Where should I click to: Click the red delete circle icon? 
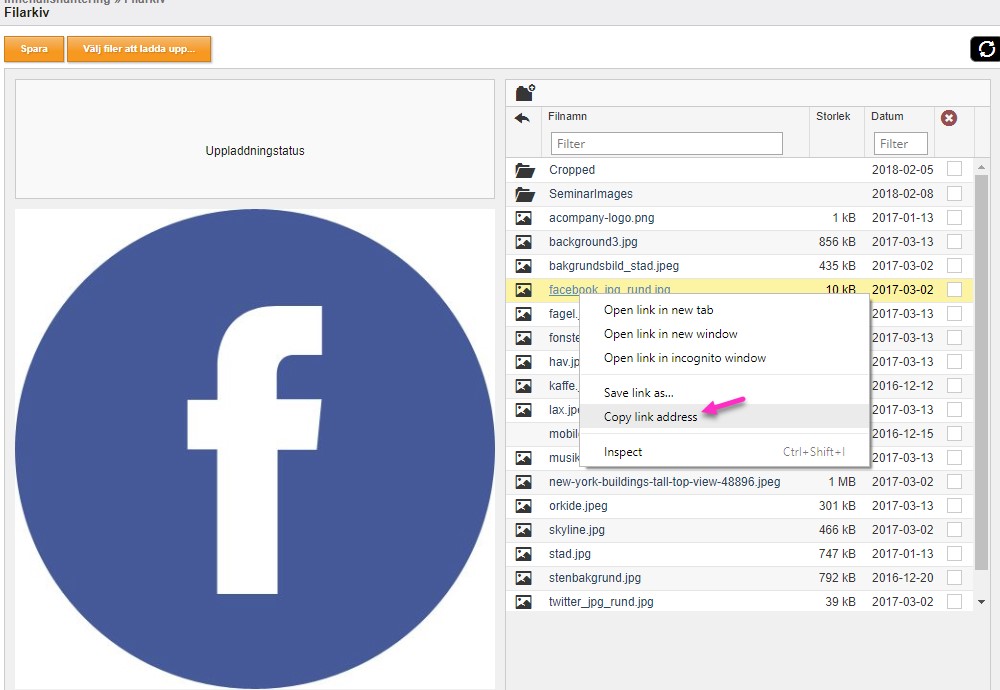point(949,118)
